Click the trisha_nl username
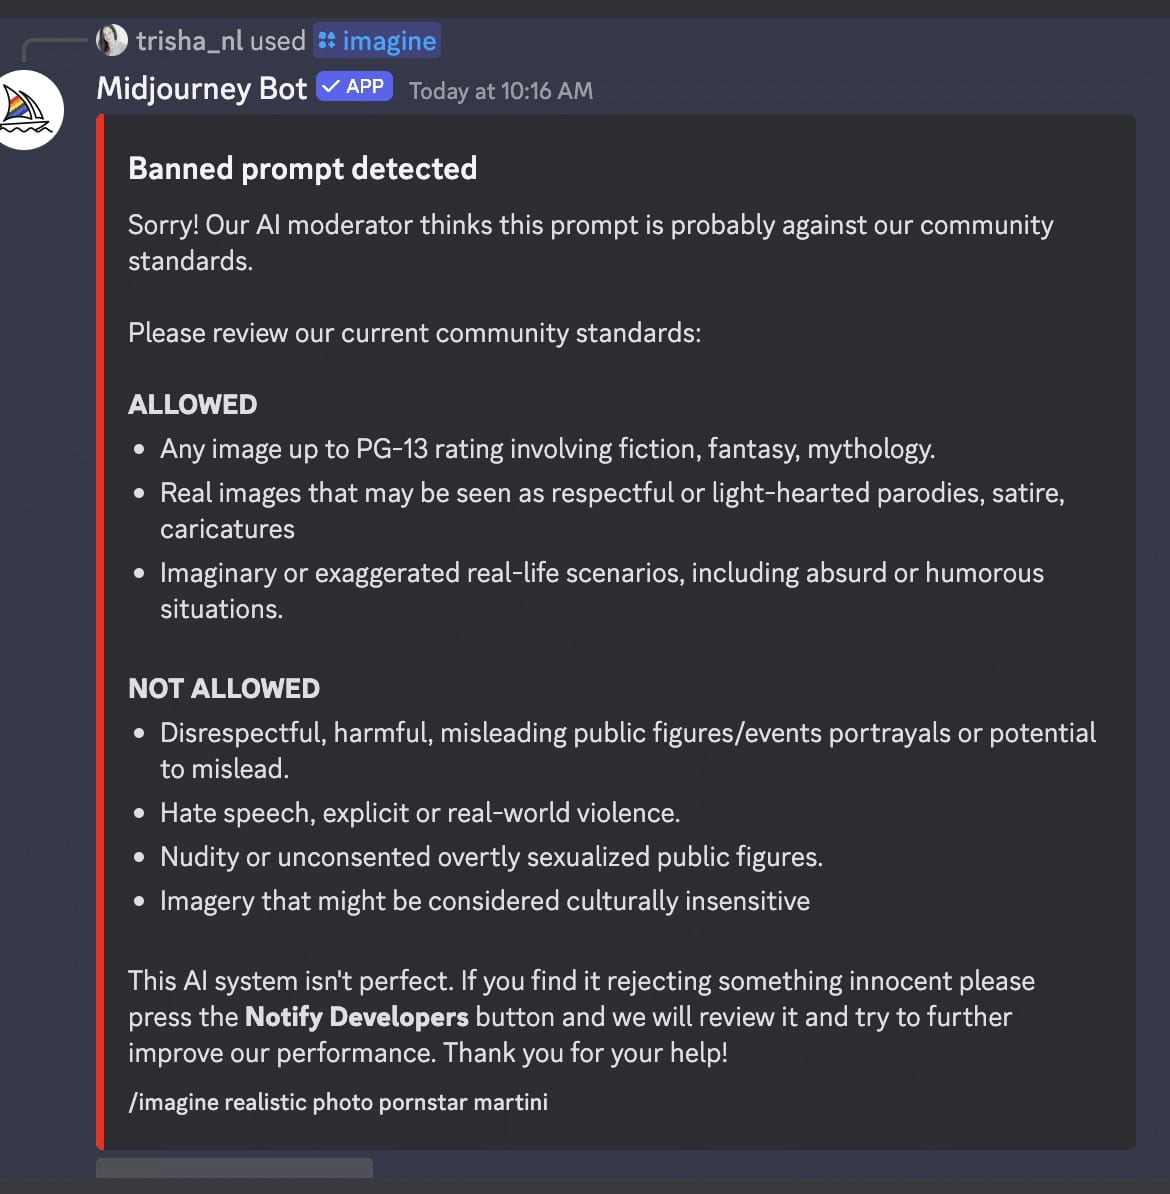The width and height of the screenshot is (1170, 1194). [189, 40]
